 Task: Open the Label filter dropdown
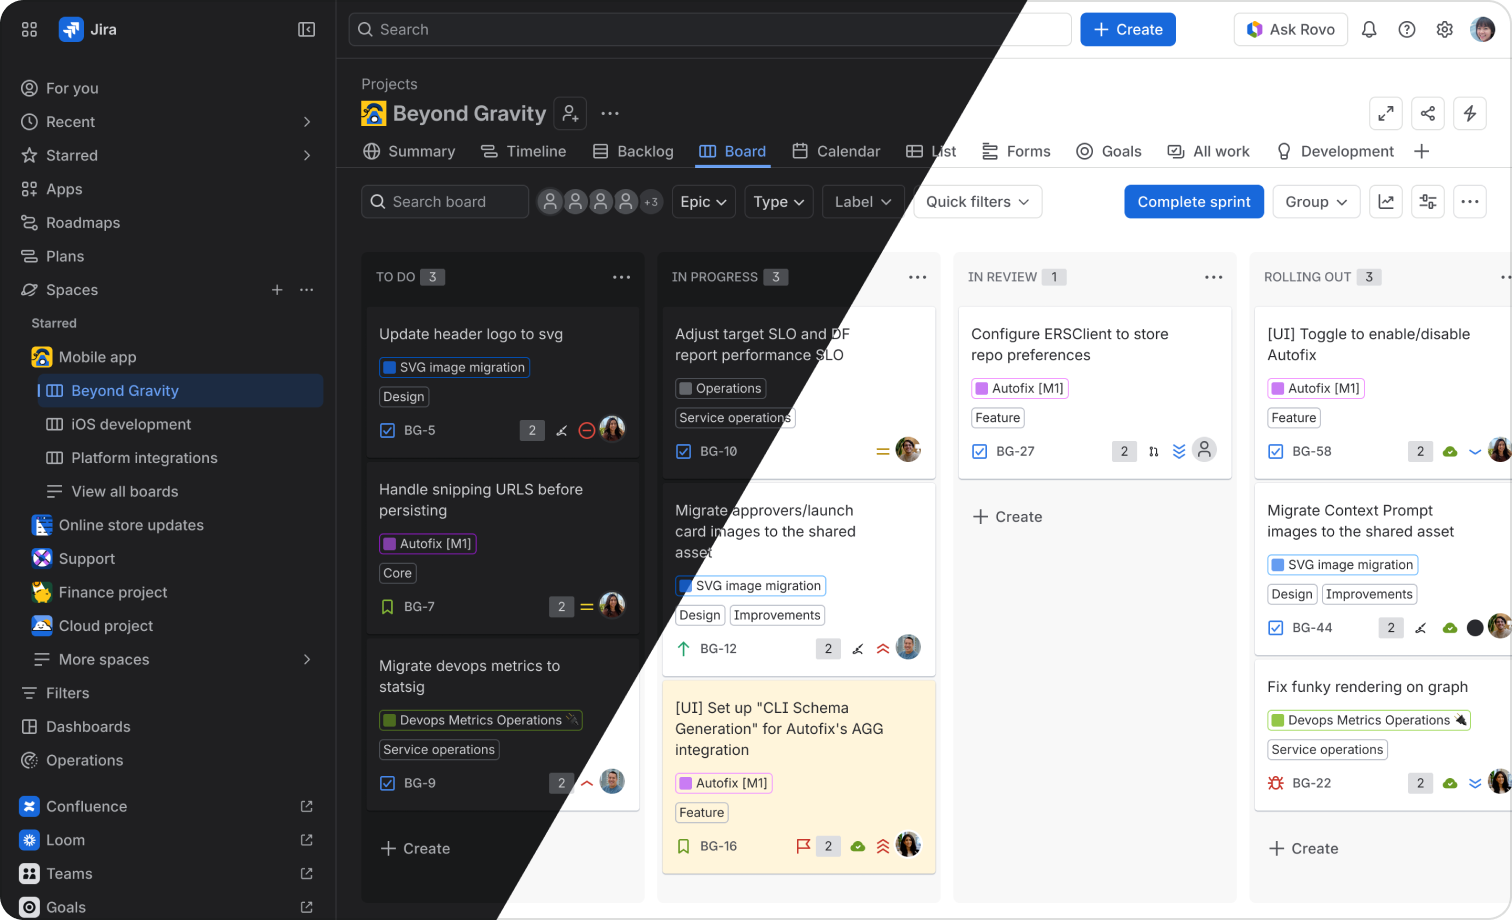863,202
